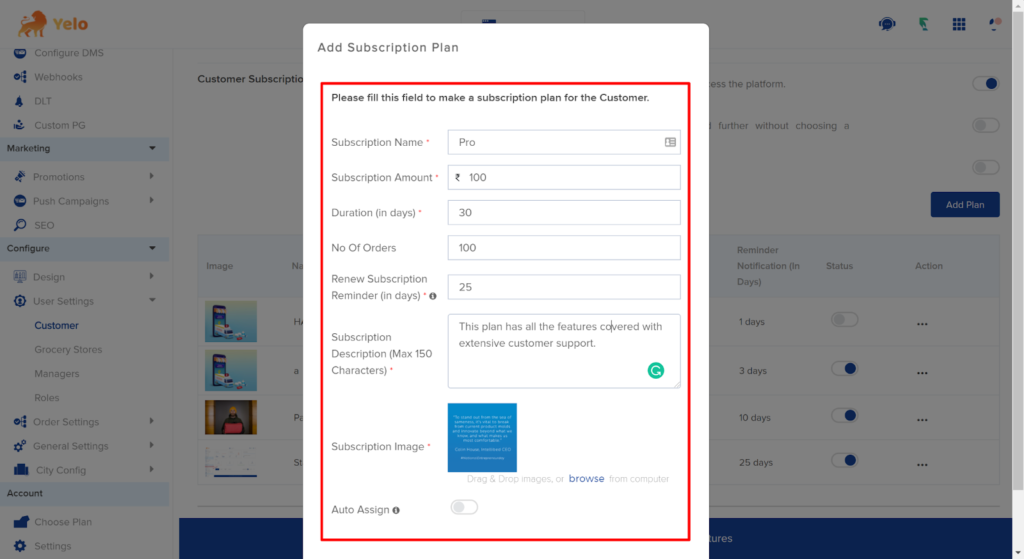Click the Subscription Amount field

click(x=564, y=178)
